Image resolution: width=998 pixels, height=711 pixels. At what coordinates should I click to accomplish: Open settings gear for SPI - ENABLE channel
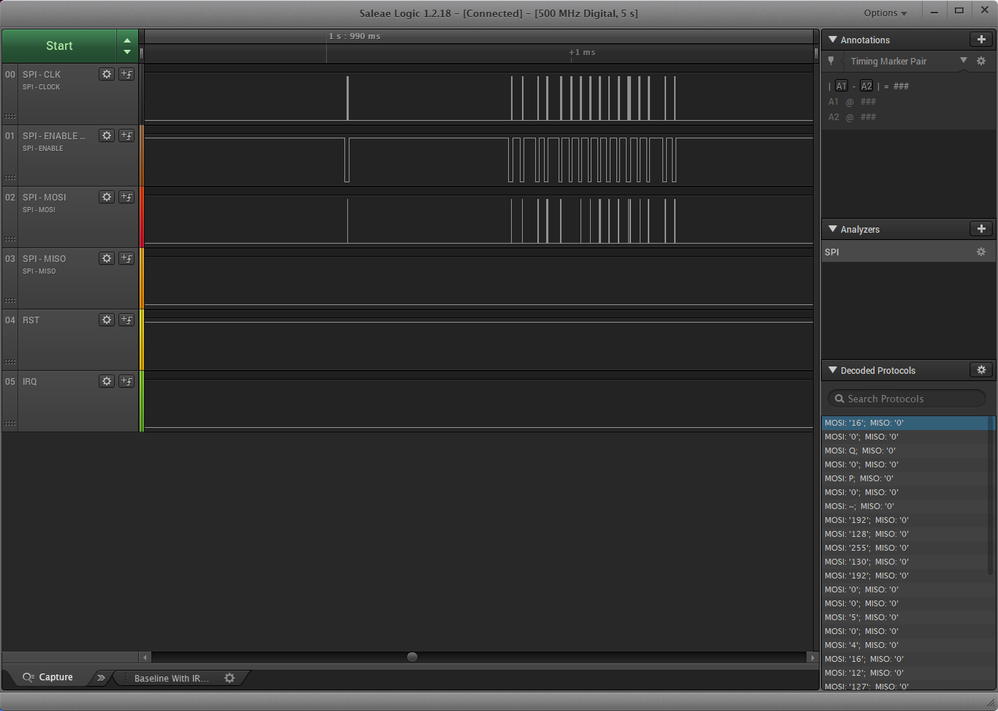pyautogui.click(x=106, y=136)
